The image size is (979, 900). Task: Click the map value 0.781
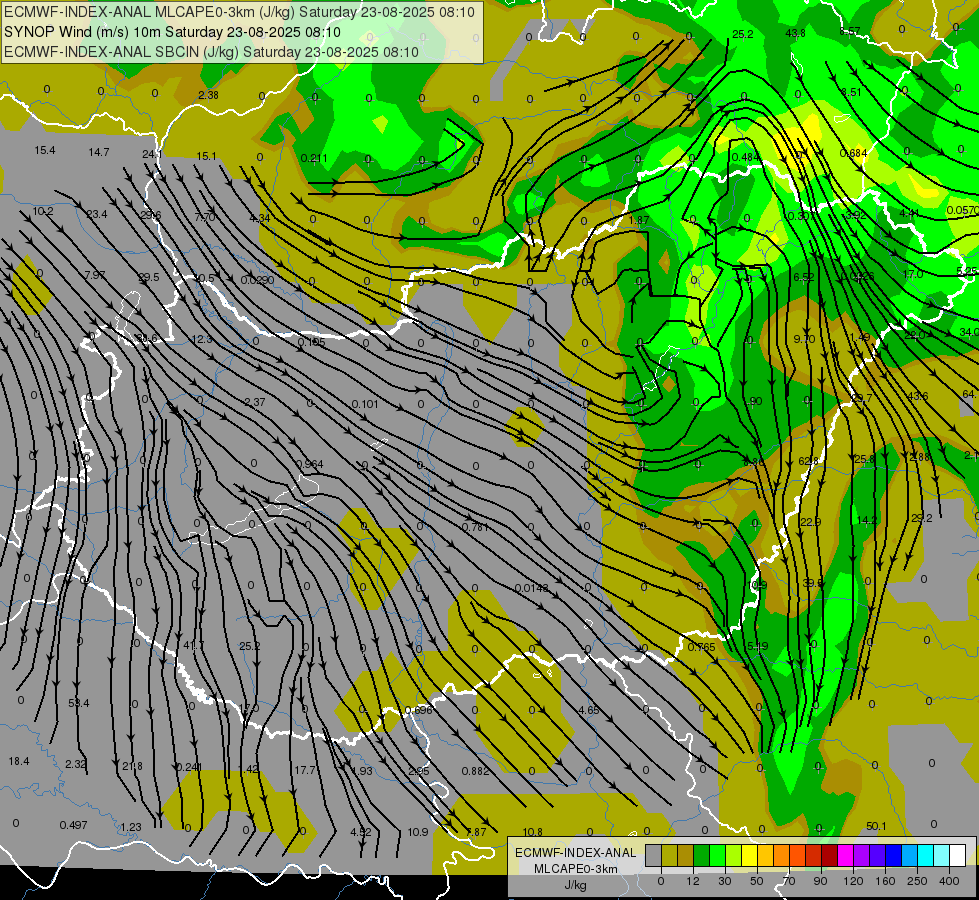click(475, 527)
